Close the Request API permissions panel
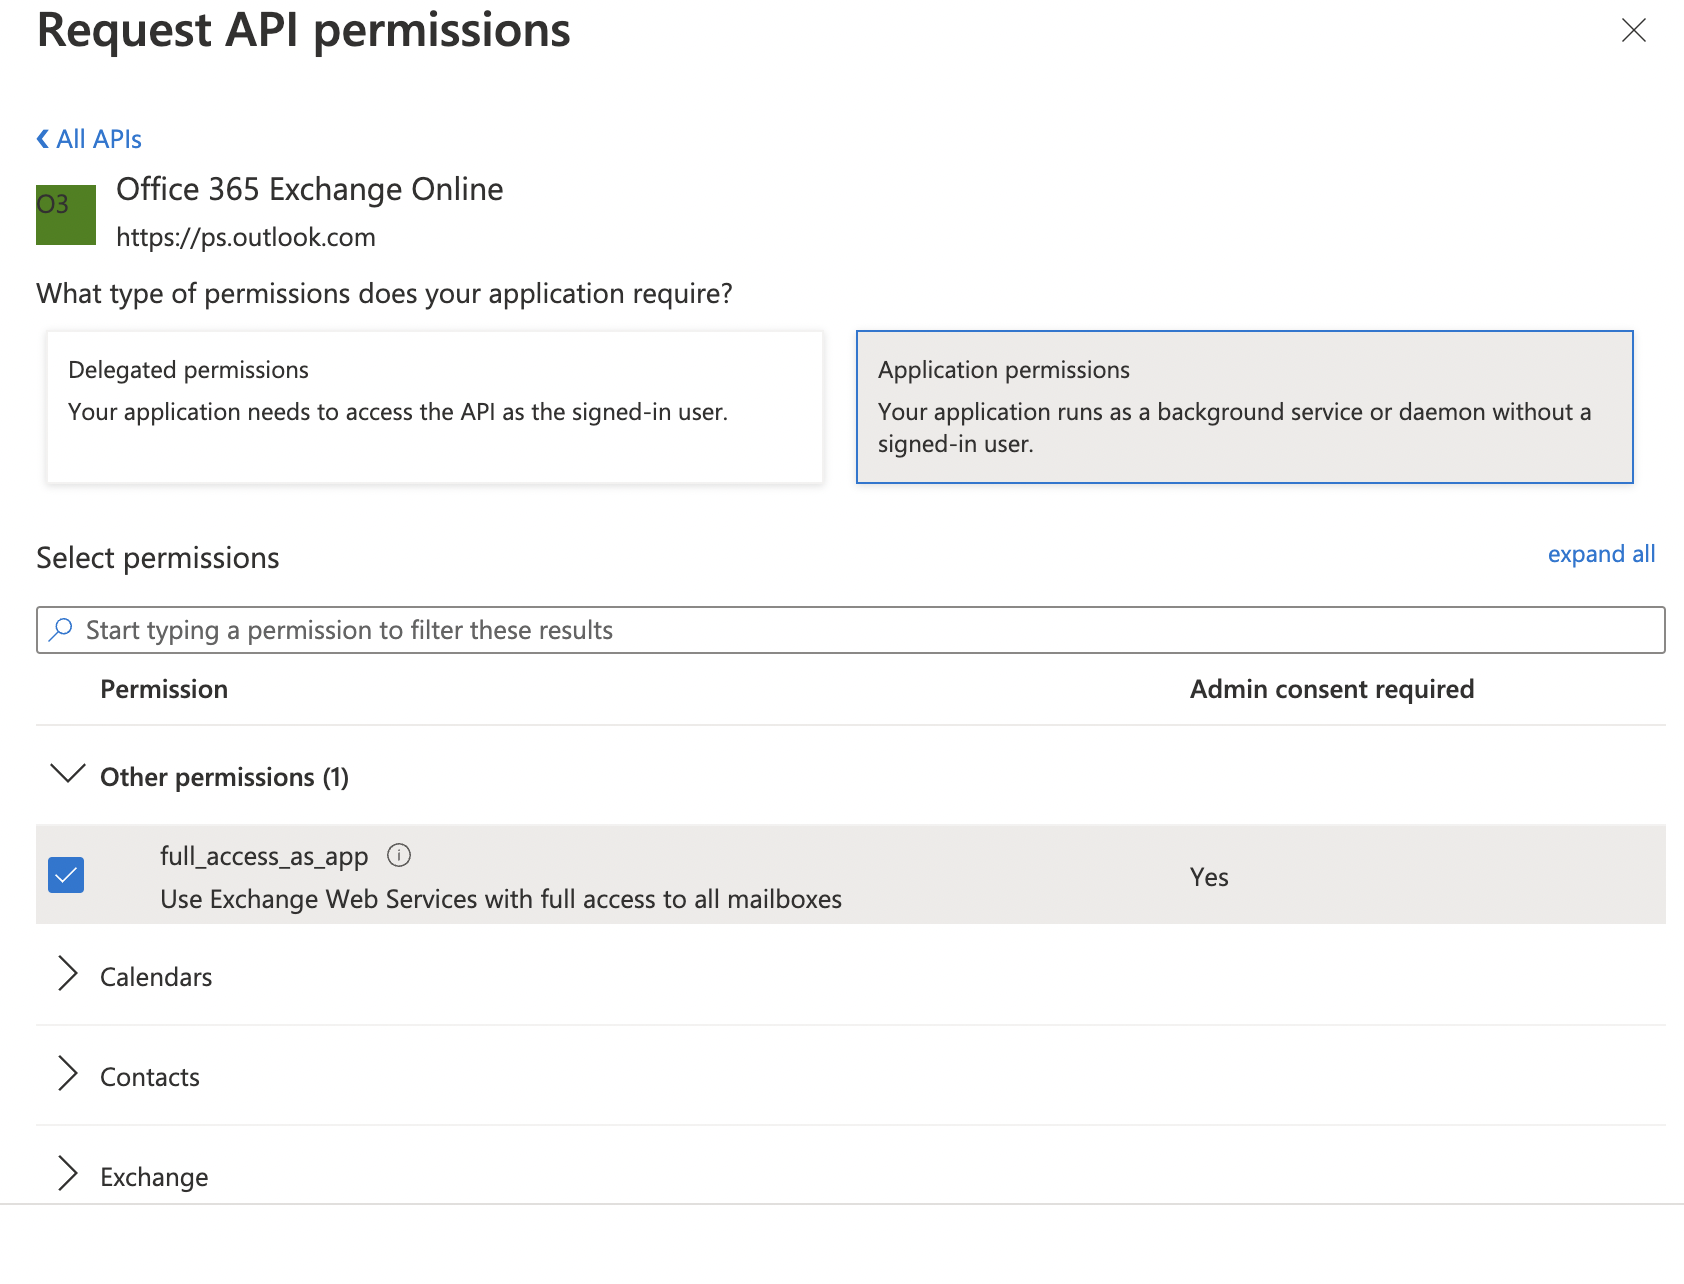1684x1284 pixels. click(x=1633, y=31)
